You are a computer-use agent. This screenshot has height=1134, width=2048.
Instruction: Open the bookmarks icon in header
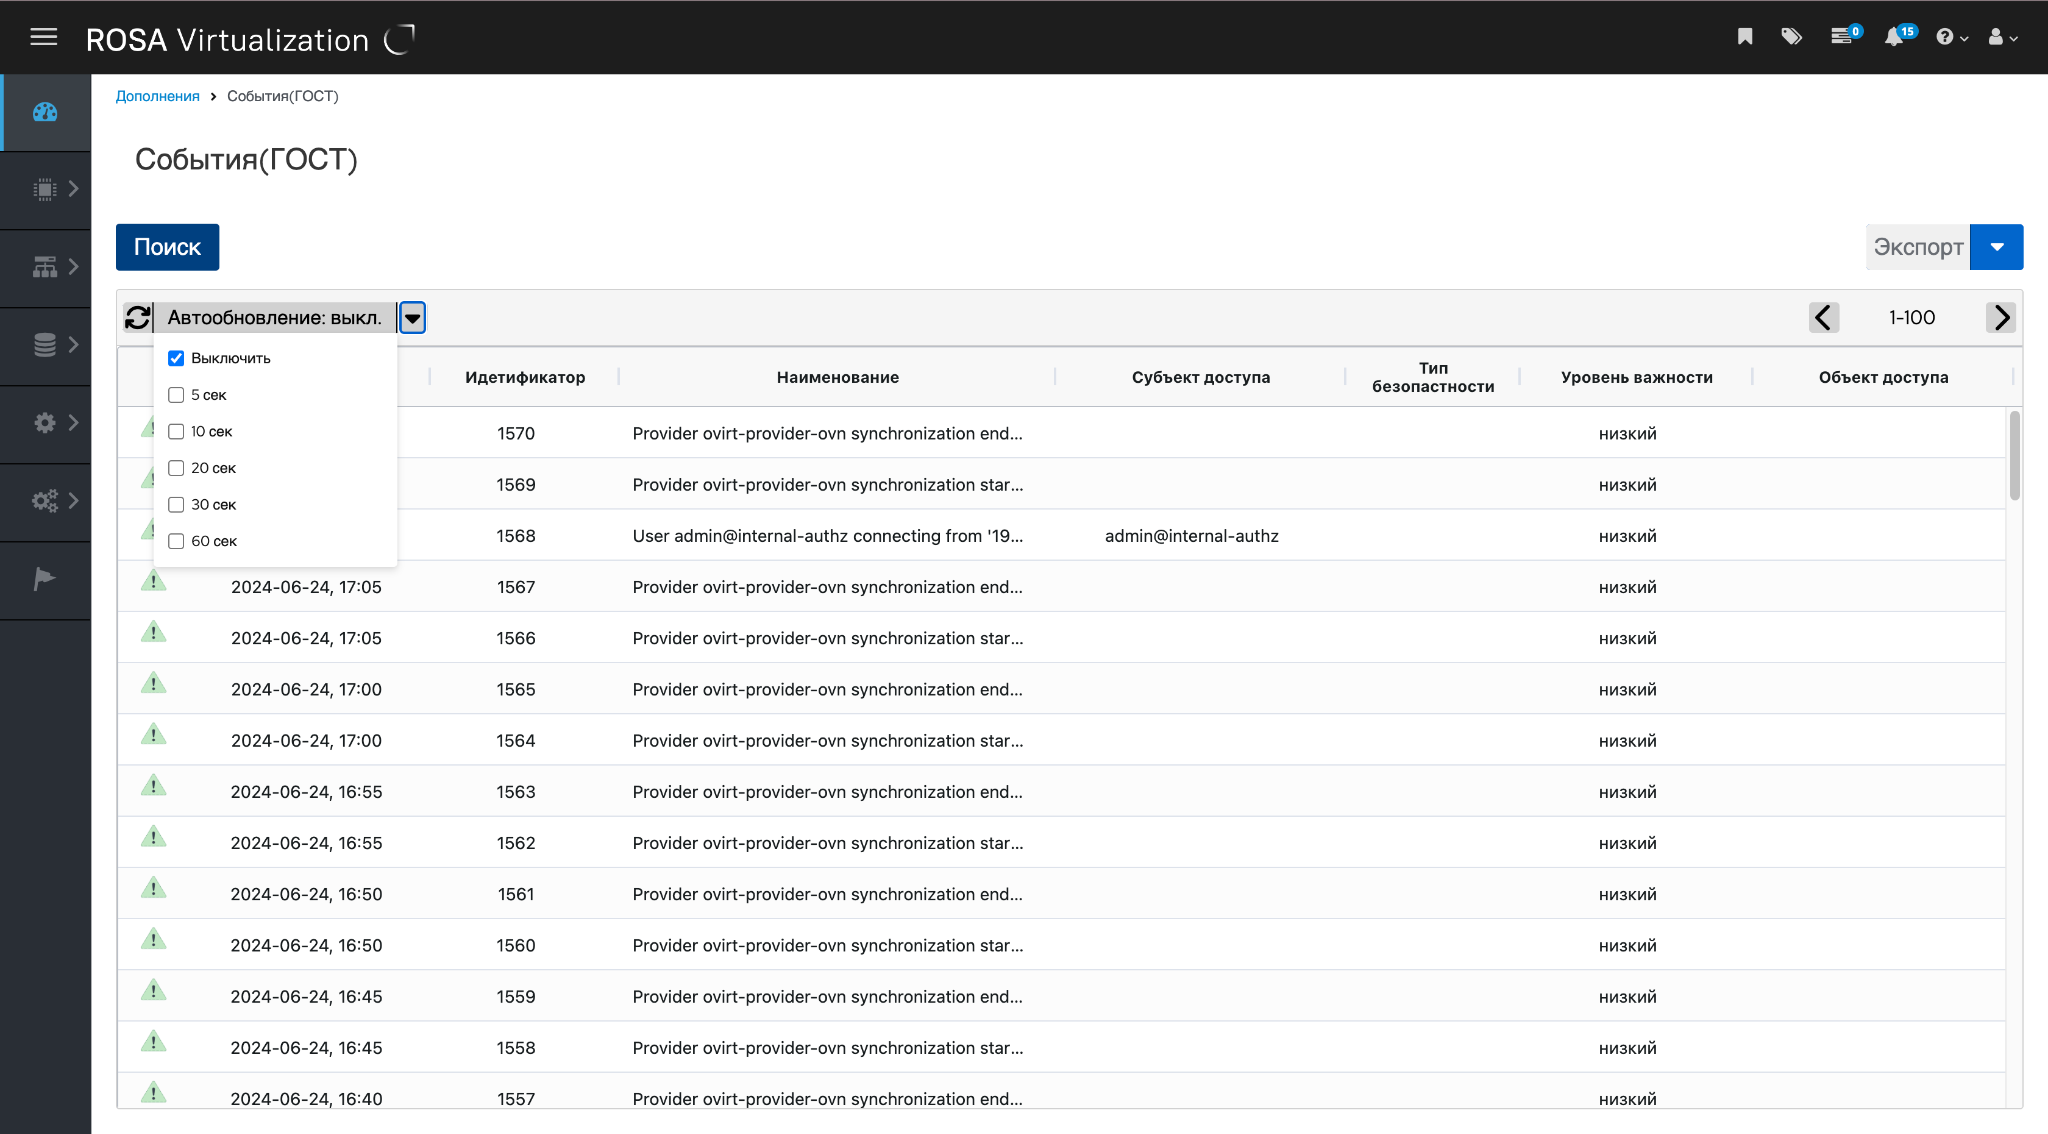tap(1745, 37)
